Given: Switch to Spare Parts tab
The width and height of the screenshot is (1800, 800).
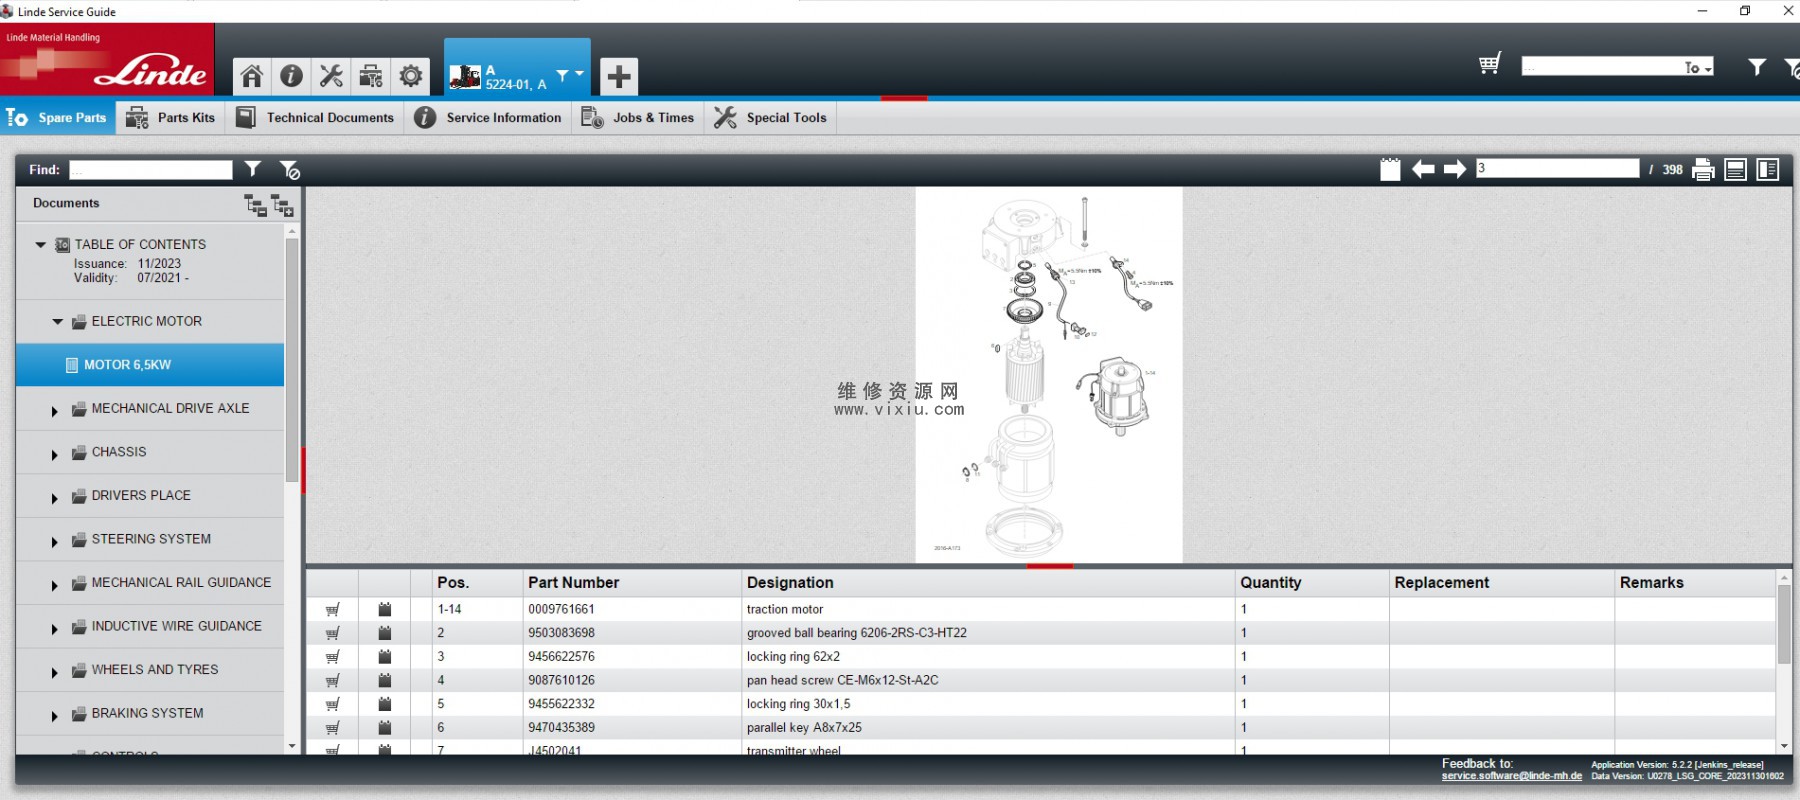Looking at the screenshot, I should (57, 117).
